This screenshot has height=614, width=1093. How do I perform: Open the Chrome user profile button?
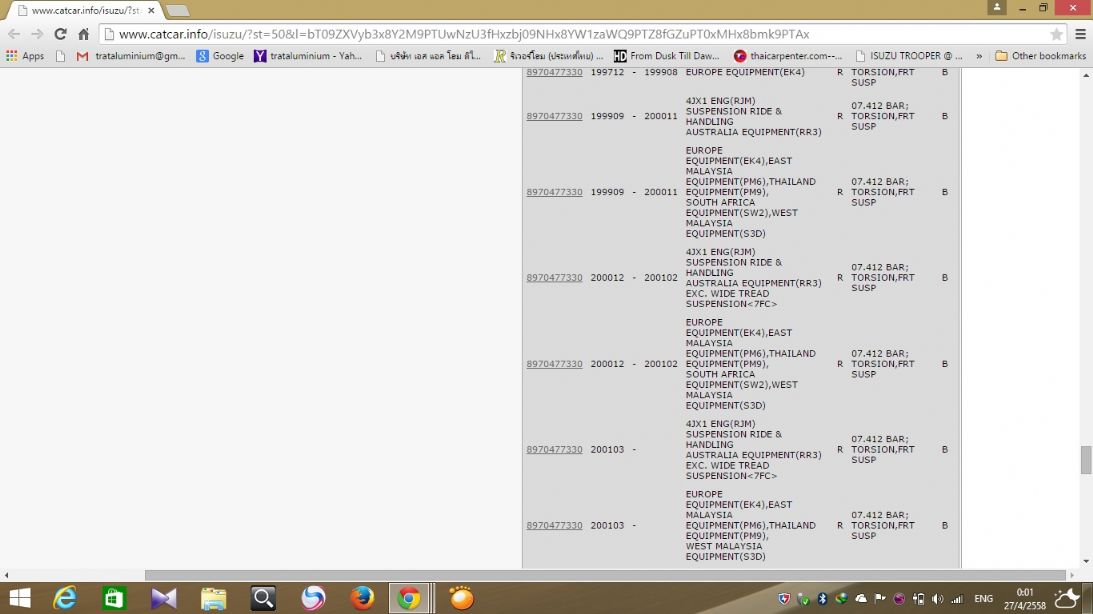pyautogui.click(x=996, y=8)
